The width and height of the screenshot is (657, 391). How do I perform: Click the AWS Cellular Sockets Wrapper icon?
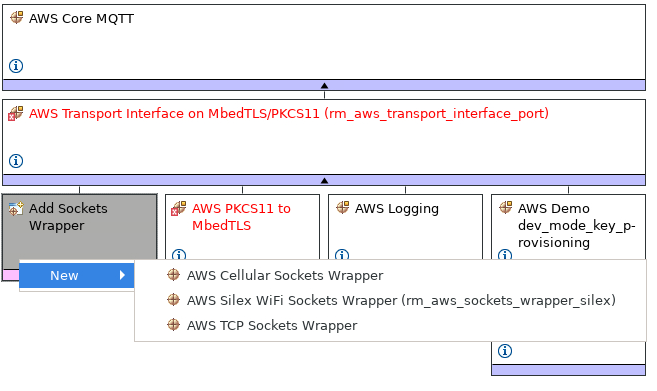[x=173, y=275]
